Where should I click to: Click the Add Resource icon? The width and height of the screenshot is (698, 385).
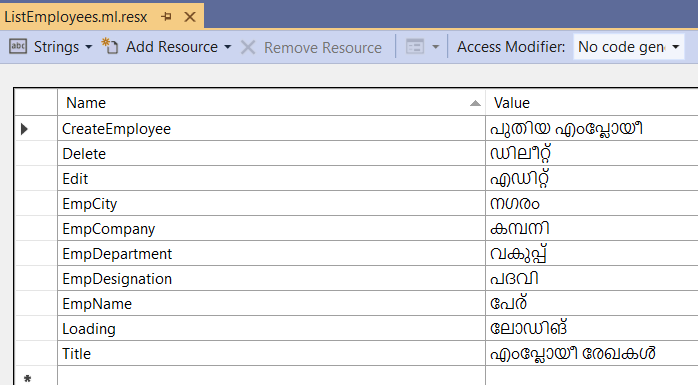click(x=110, y=46)
